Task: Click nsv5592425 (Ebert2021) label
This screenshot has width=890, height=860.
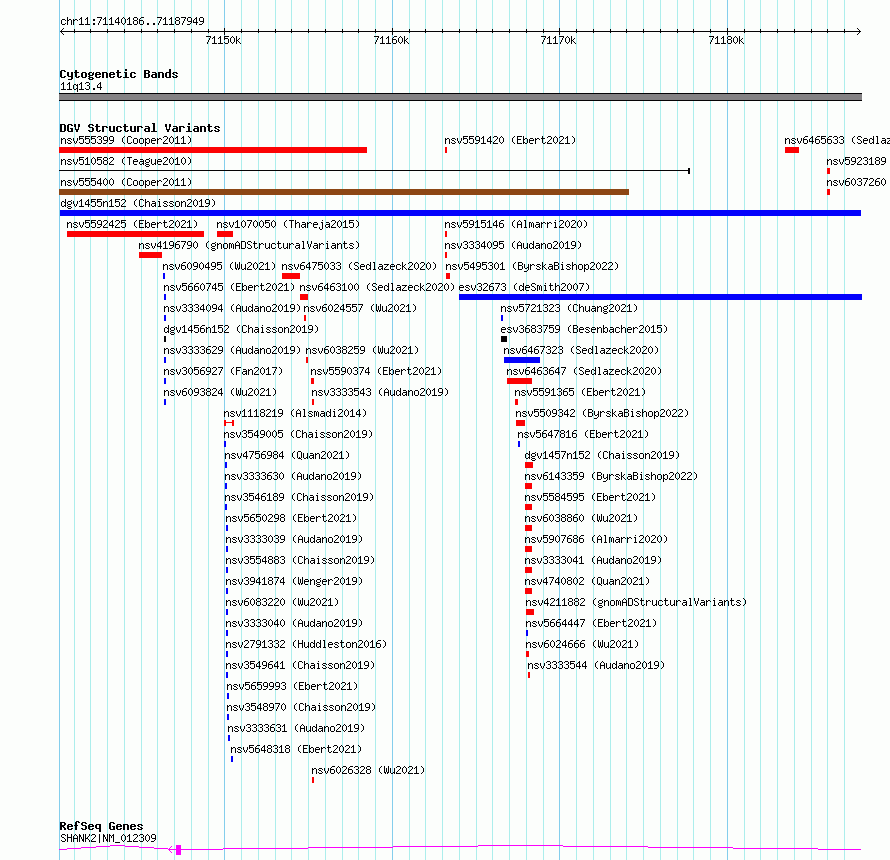Action: (x=132, y=224)
